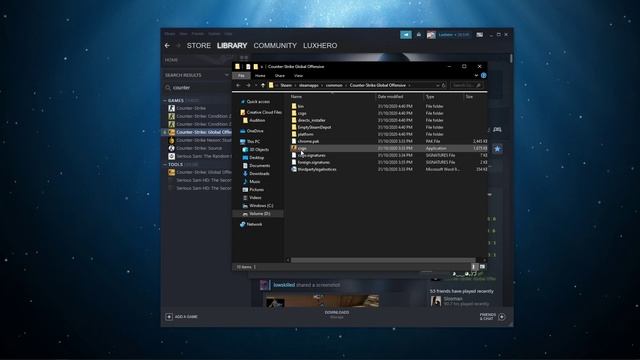Click Steam announcements button in title bar
The width and height of the screenshot is (640, 360).
point(406,35)
